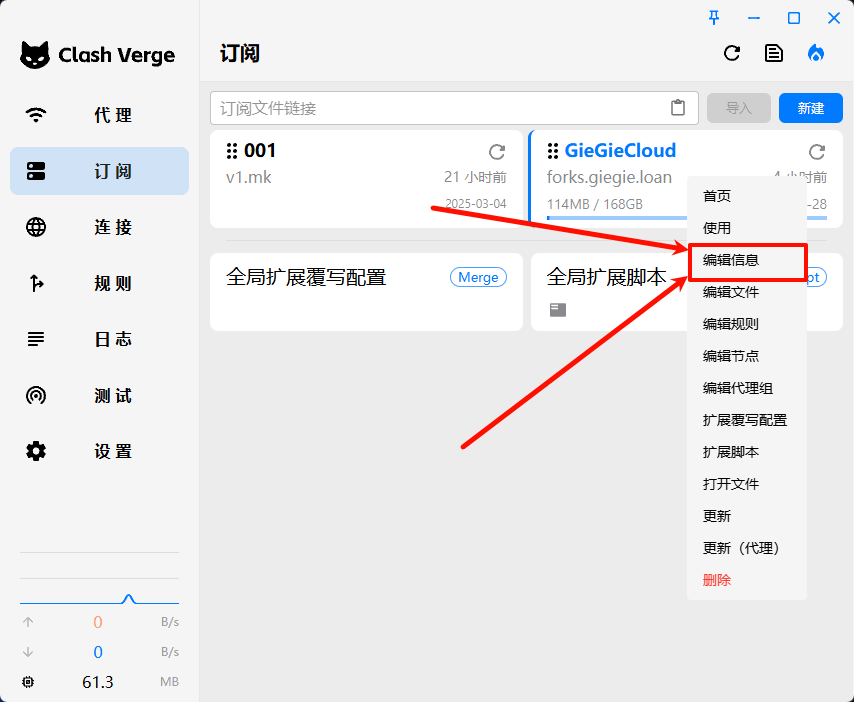Choose 使用 in the context menu

[x=747, y=228]
